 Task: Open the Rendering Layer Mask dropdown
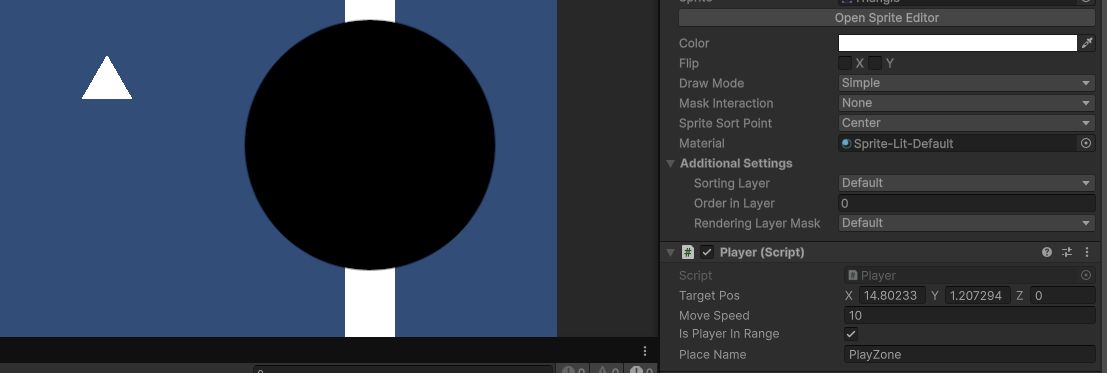(967, 223)
